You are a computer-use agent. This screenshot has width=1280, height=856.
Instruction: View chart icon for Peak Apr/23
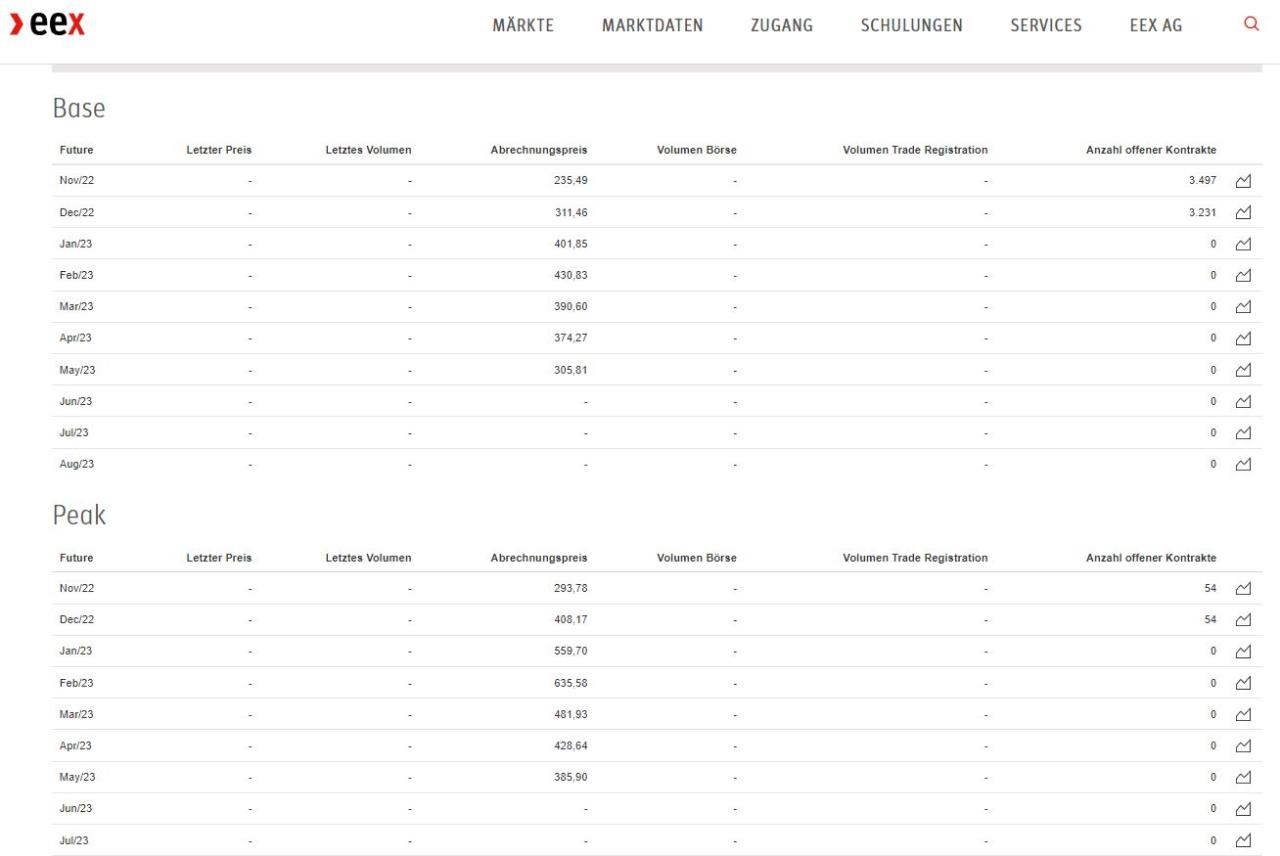click(1243, 746)
